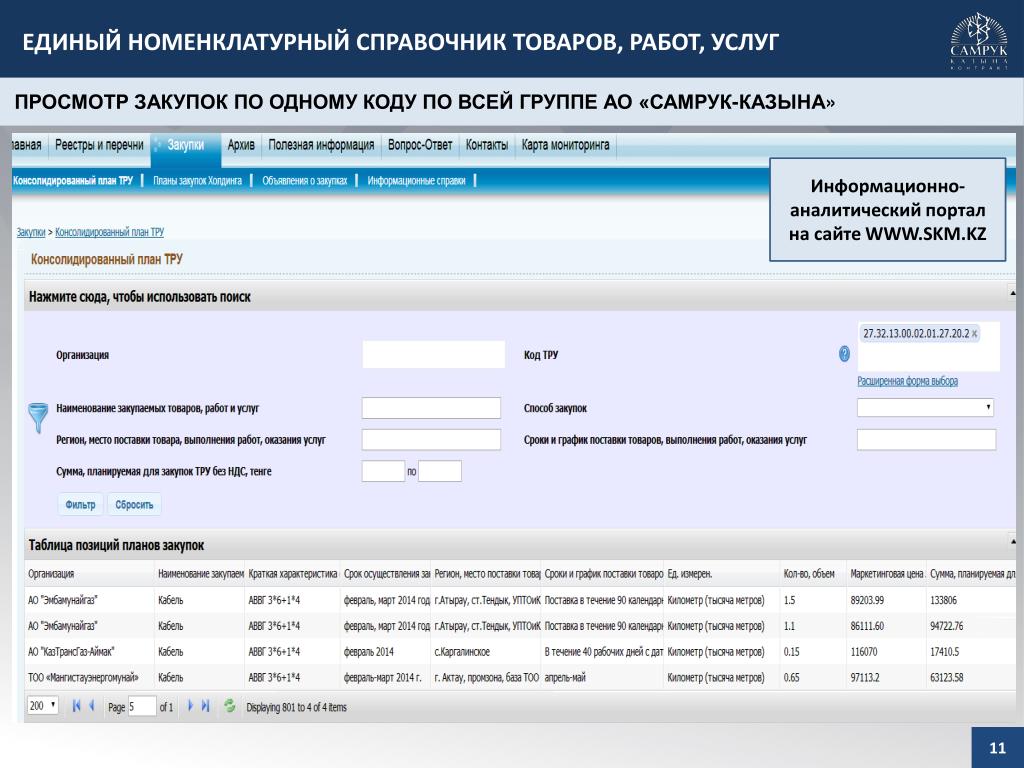Click the Организация input field
1024x768 pixels.
434,354
